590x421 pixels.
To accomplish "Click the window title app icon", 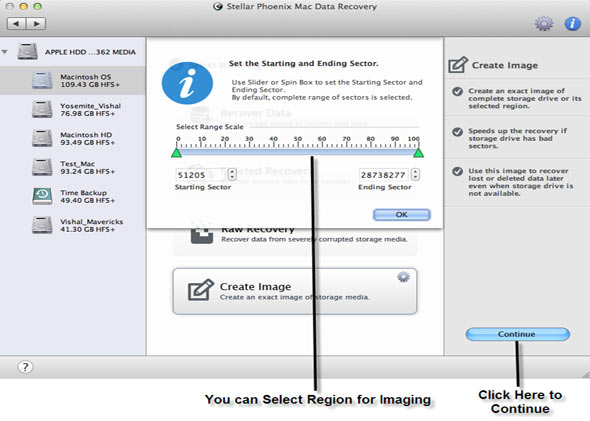I will 217,6.
